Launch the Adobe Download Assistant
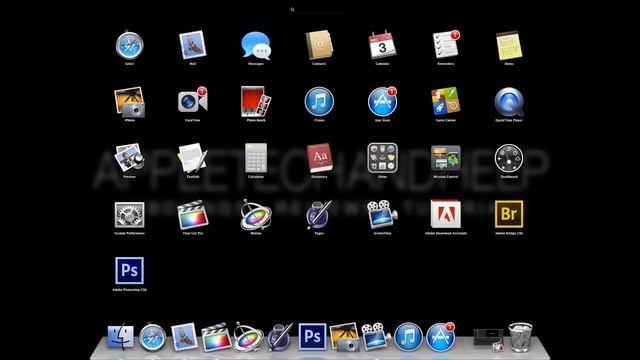 click(x=446, y=214)
